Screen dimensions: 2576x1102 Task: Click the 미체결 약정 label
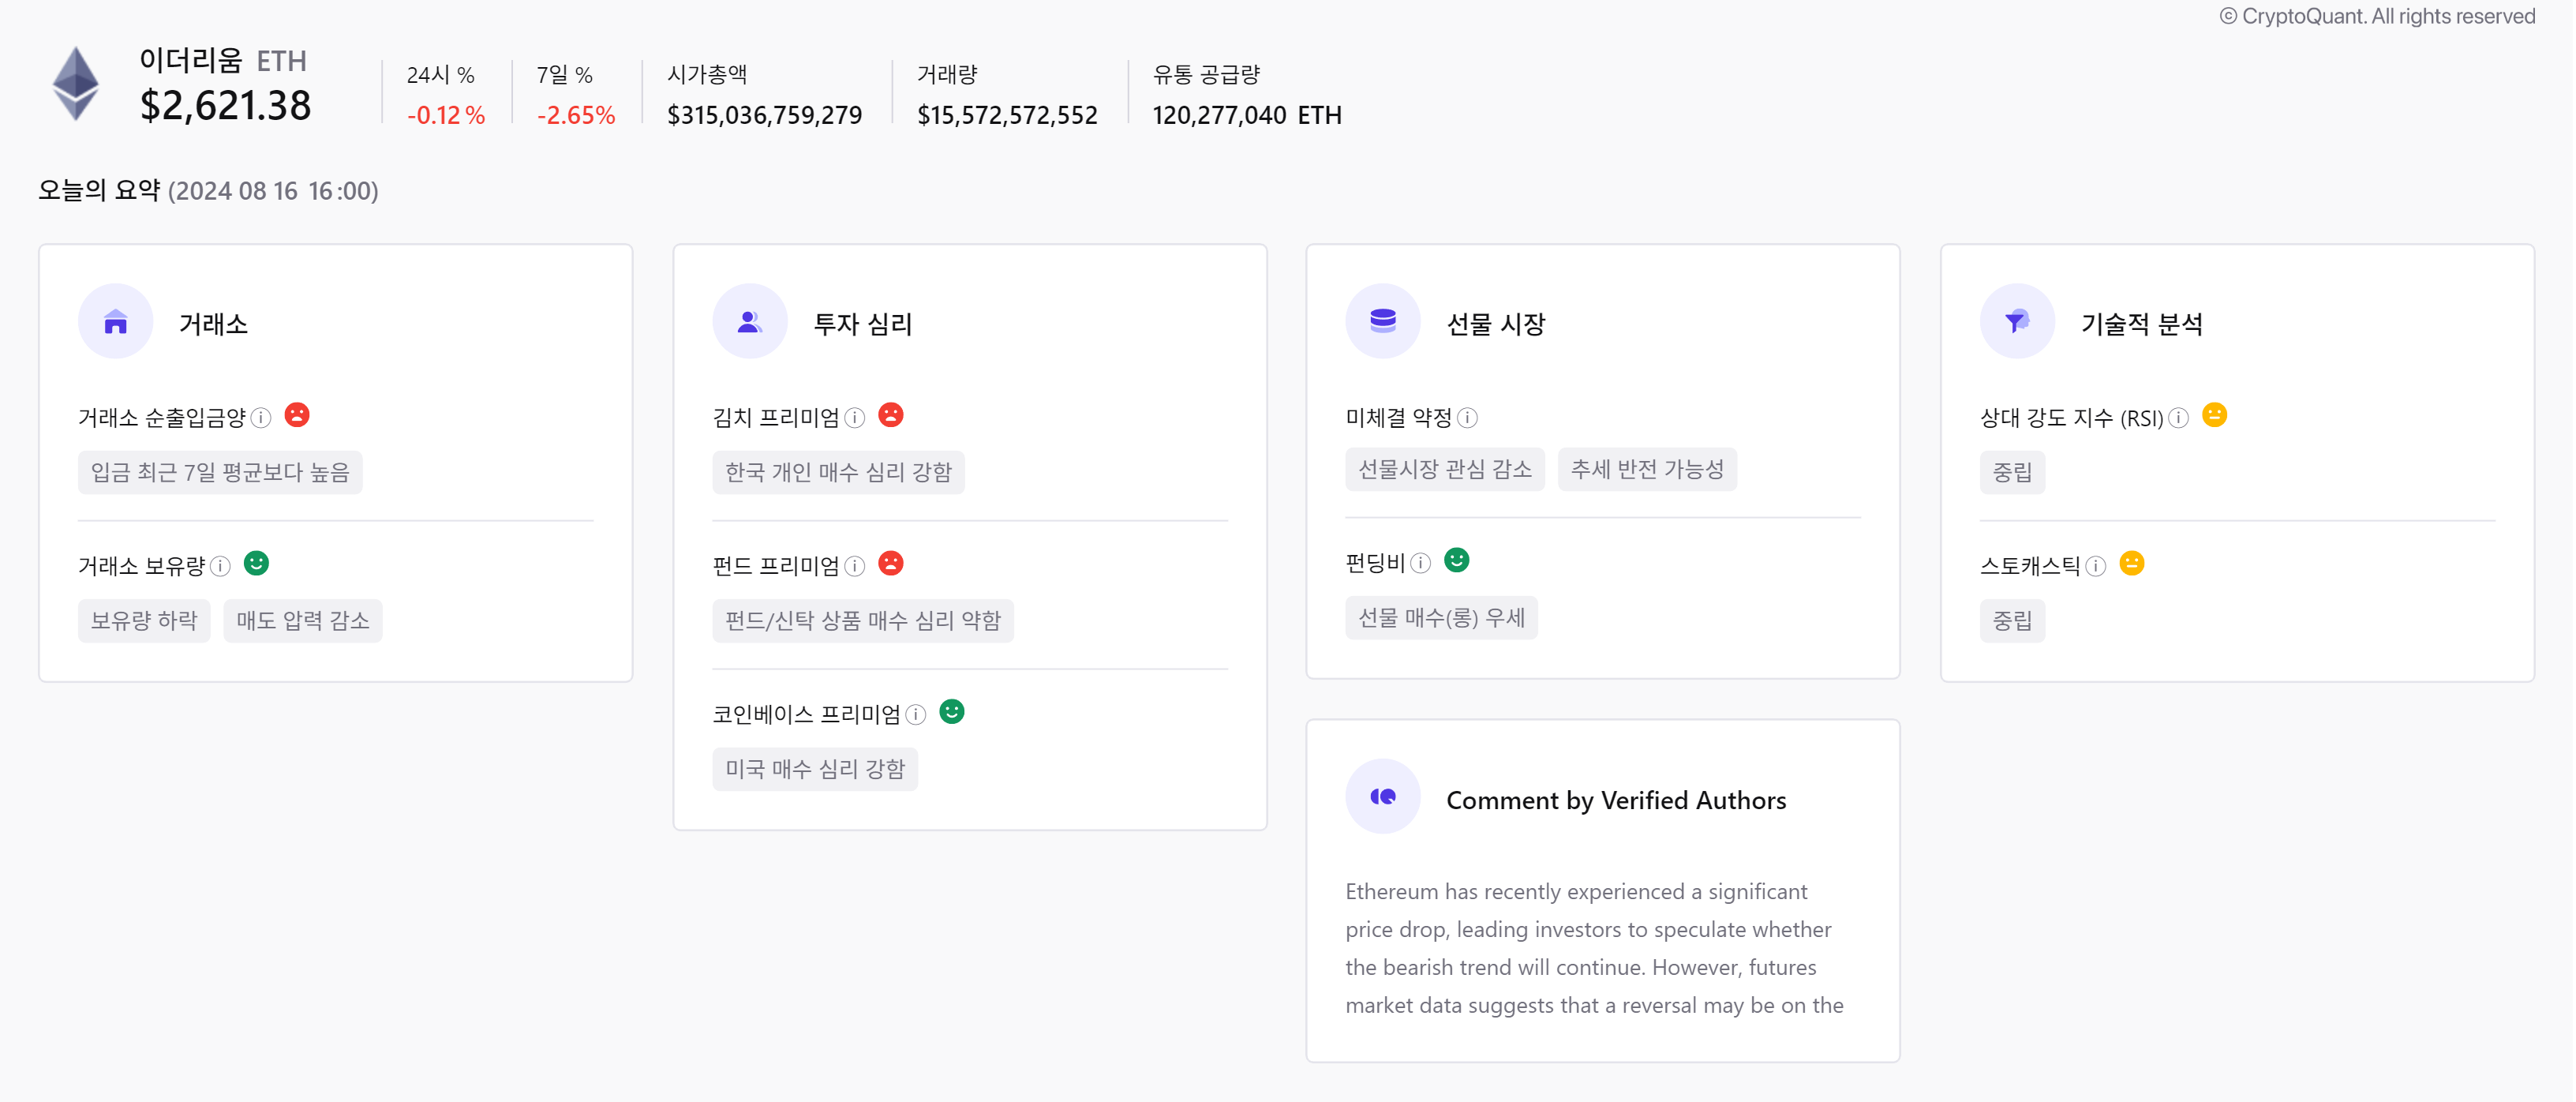[1399, 418]
